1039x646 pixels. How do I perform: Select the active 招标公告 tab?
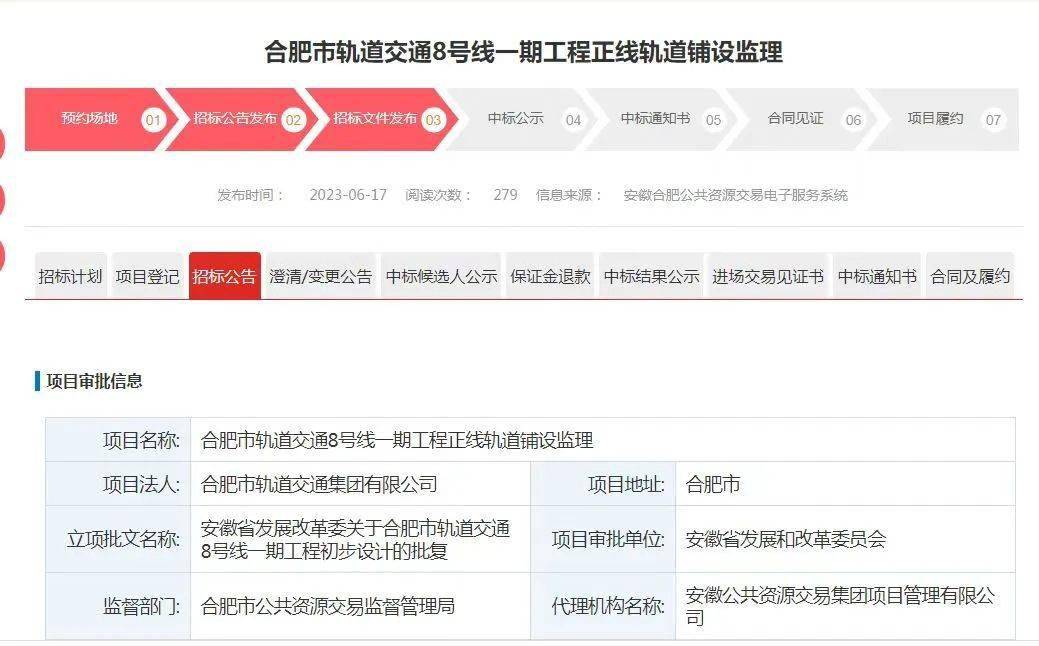pyautogui.click(x=225, y=276)
